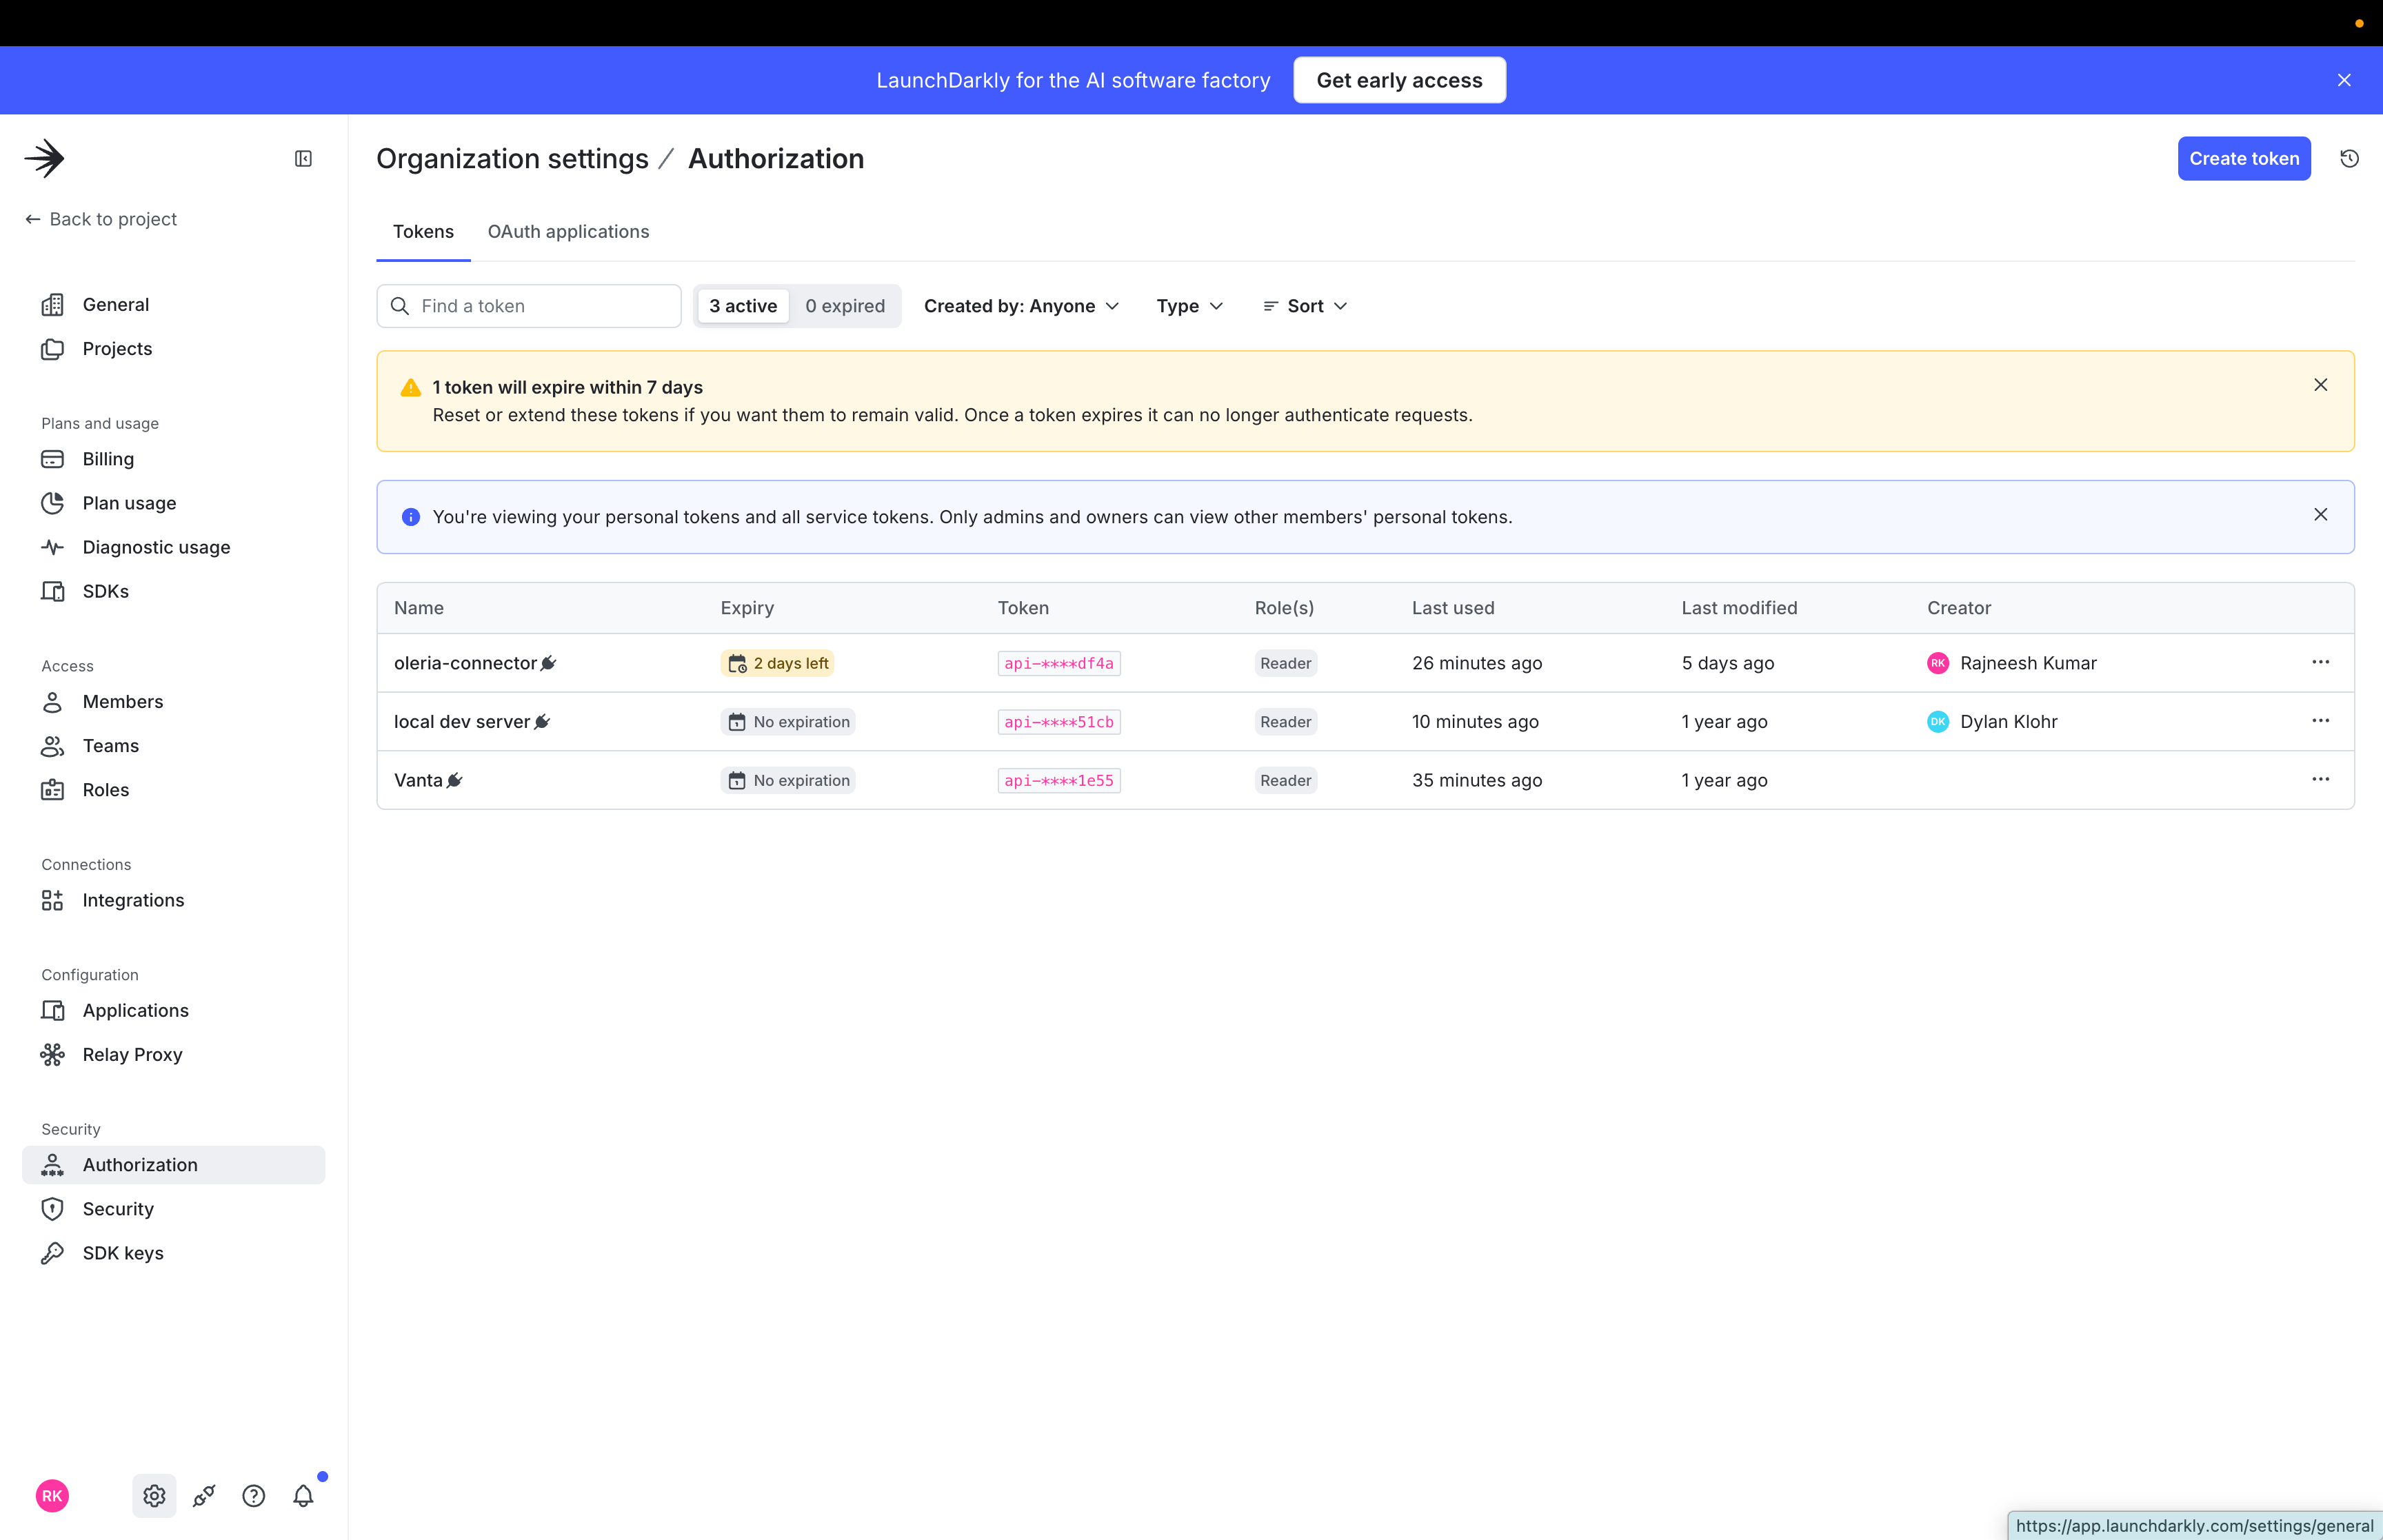Close the token expiry warning
This screenshot has width=2383, height=1540.
pos(2320,385)
